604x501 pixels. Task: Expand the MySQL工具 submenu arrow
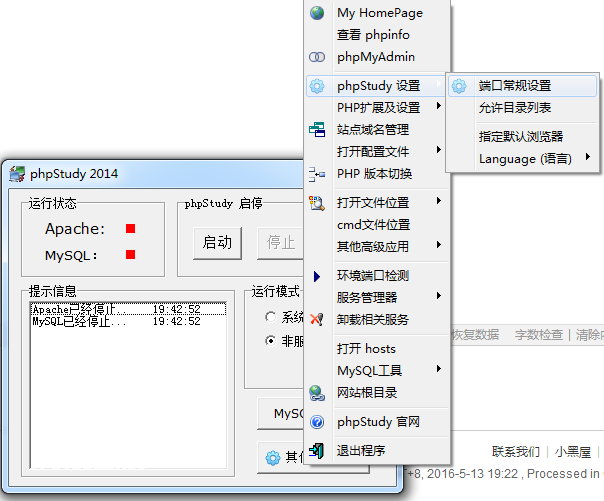coord(439,369)
